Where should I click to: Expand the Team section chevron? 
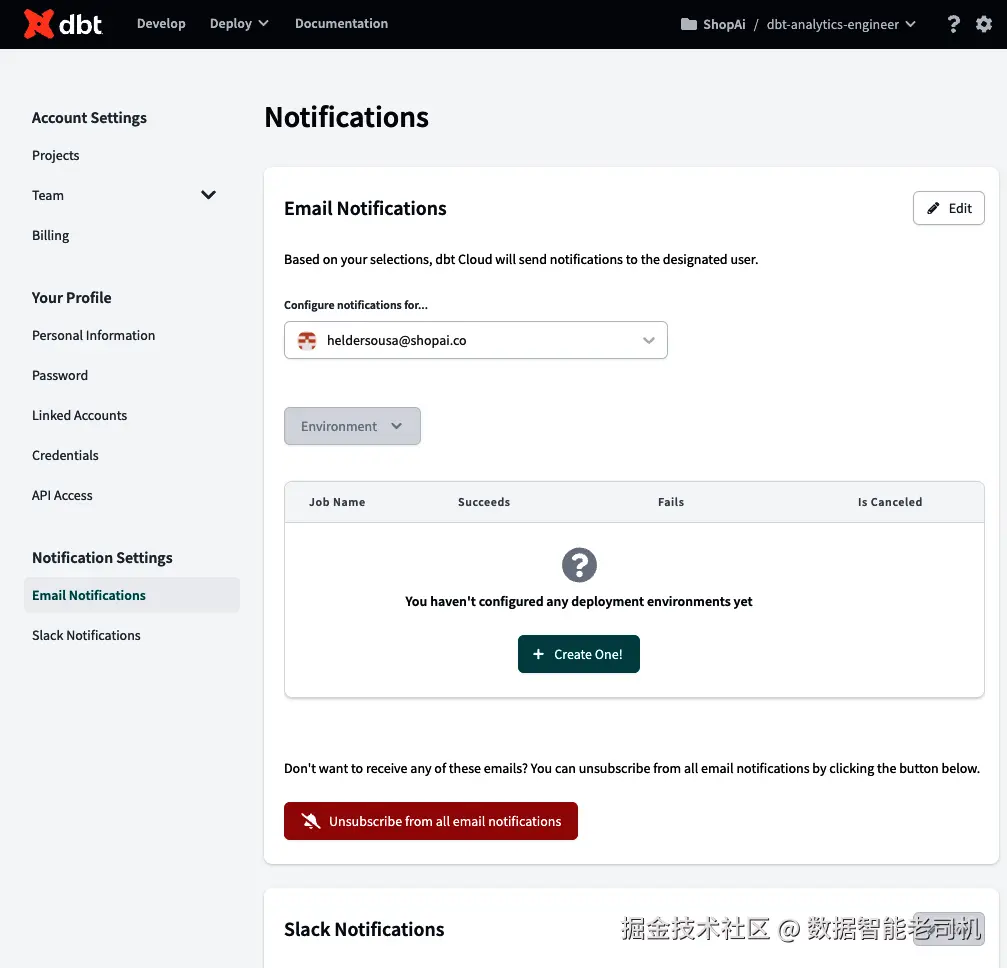pos(208,195)
